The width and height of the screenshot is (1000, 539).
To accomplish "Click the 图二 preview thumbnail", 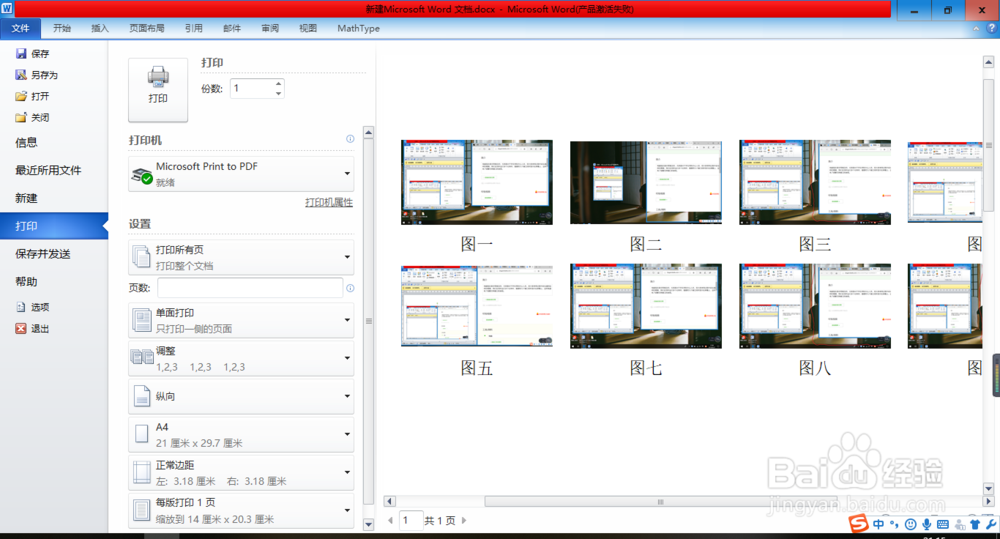I will (x=645, y=182).
